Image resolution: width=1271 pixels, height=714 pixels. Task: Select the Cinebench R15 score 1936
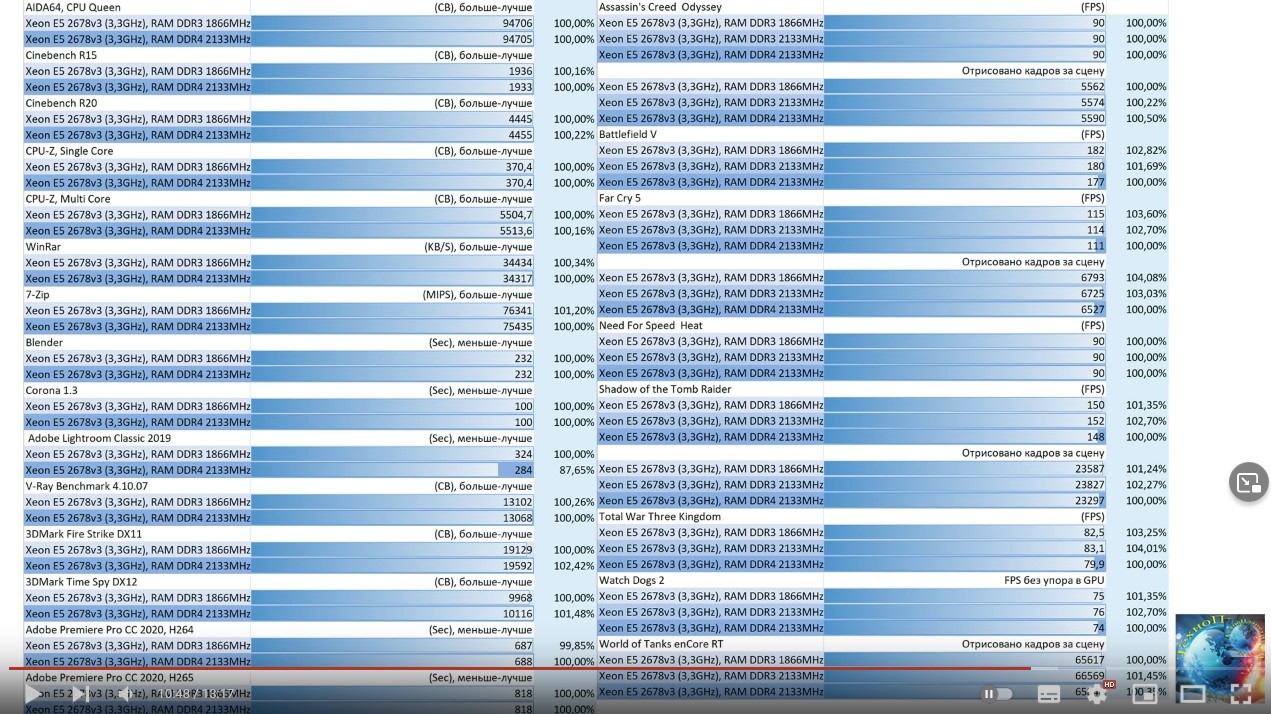tap(520, 71)
